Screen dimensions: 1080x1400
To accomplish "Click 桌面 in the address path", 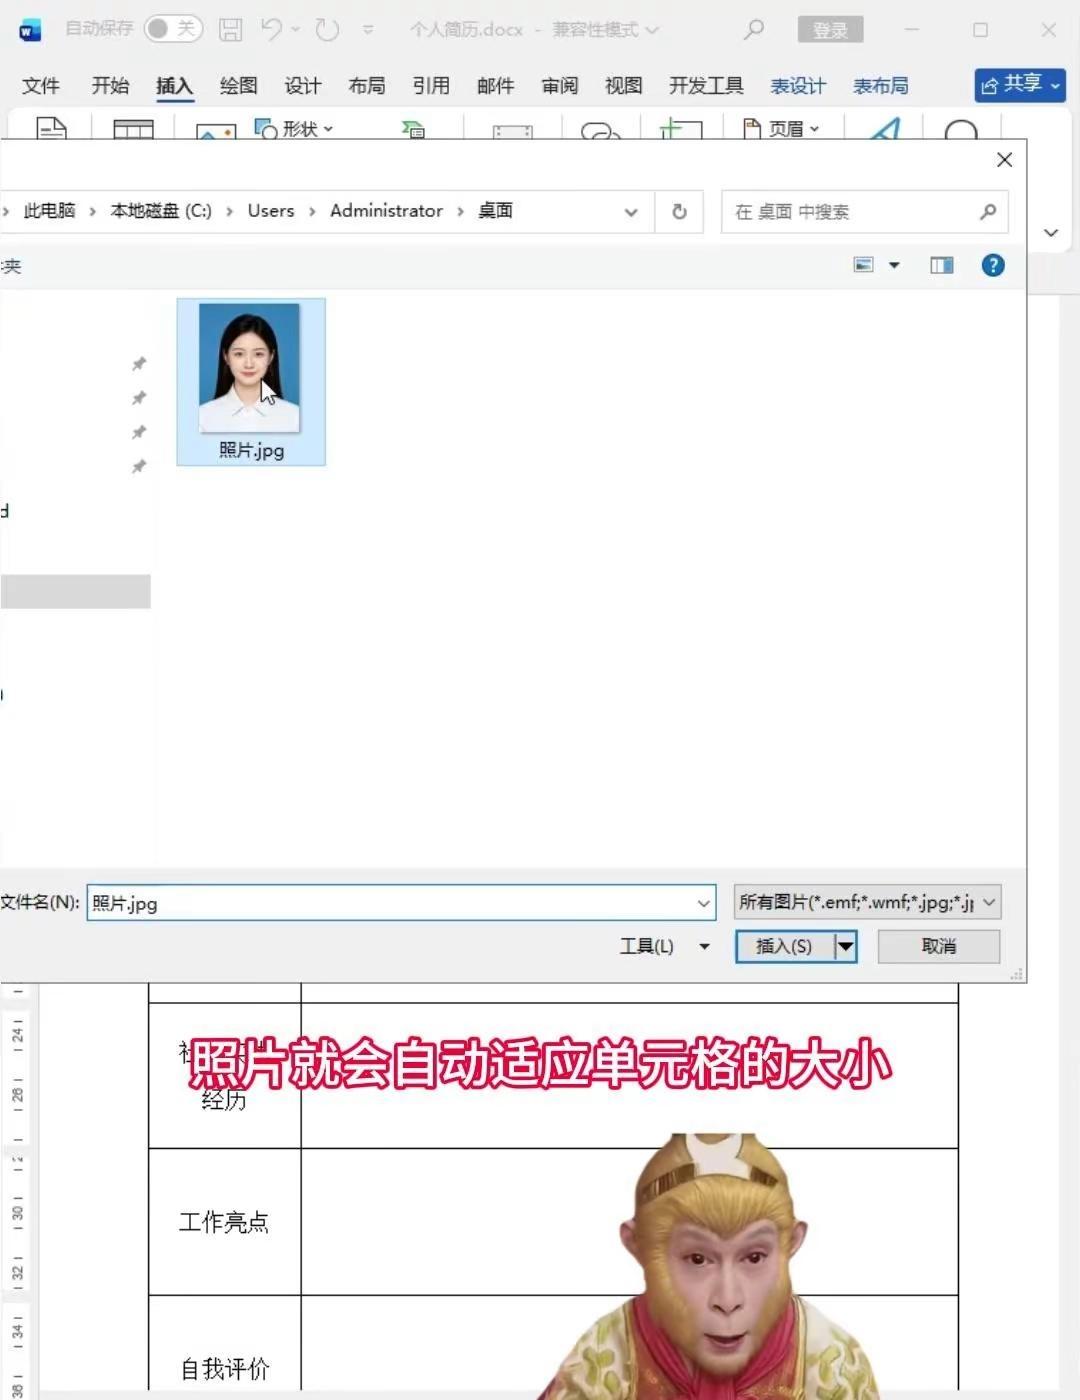I will [x=495, y=211].
